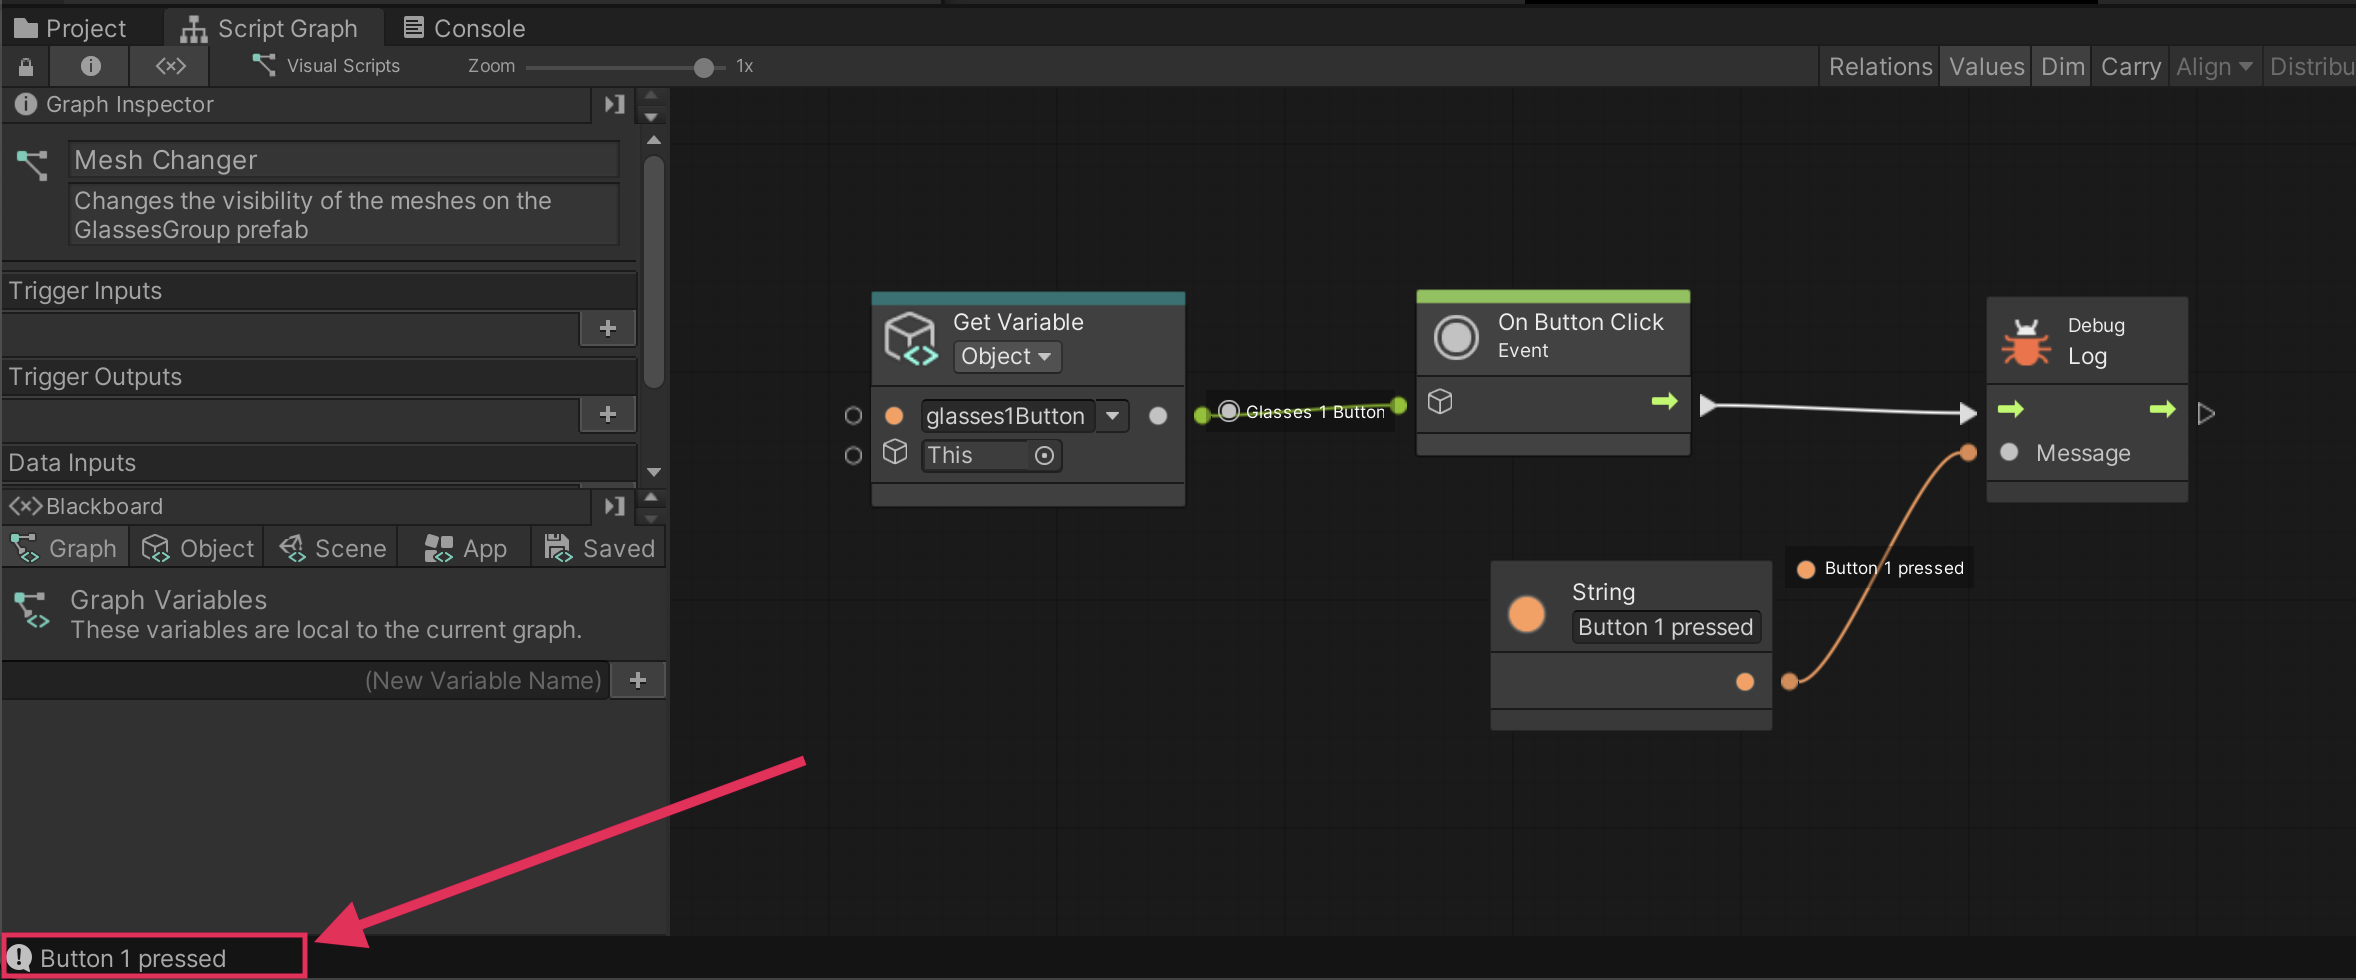This screenshot has width=2356, height=980.
Task: Click the Blackboard variables icon in toolbar
Action: point(170,67)
